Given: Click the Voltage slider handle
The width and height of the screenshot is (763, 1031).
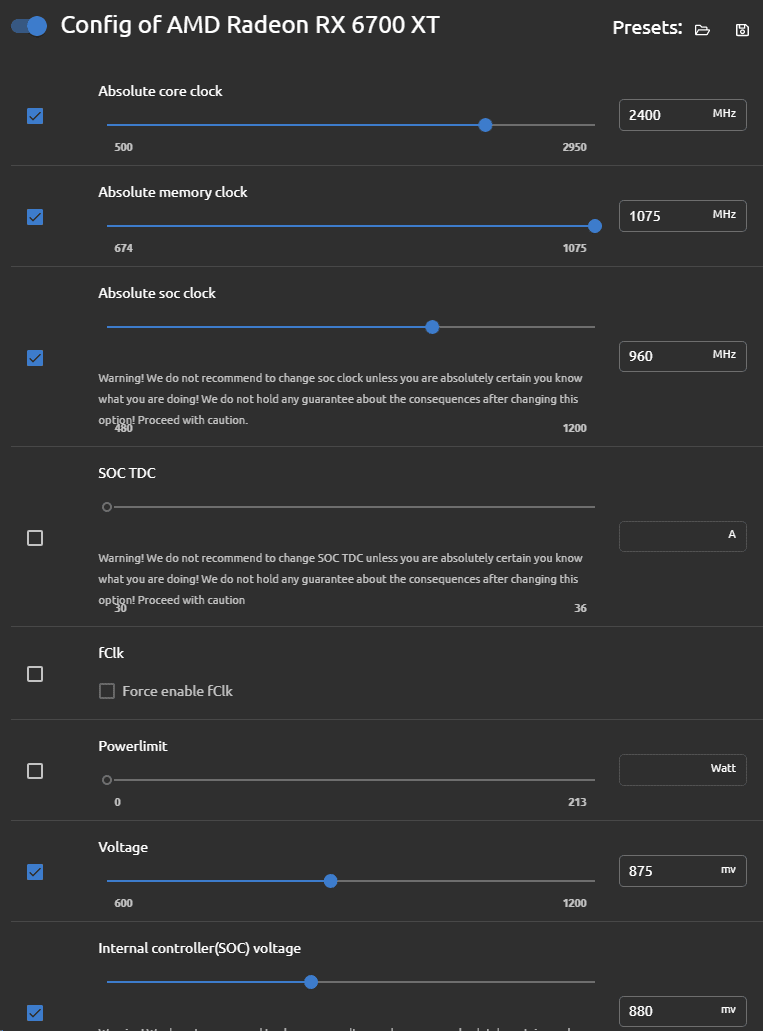Looking at the screenshot, I should tap(331, 881).
